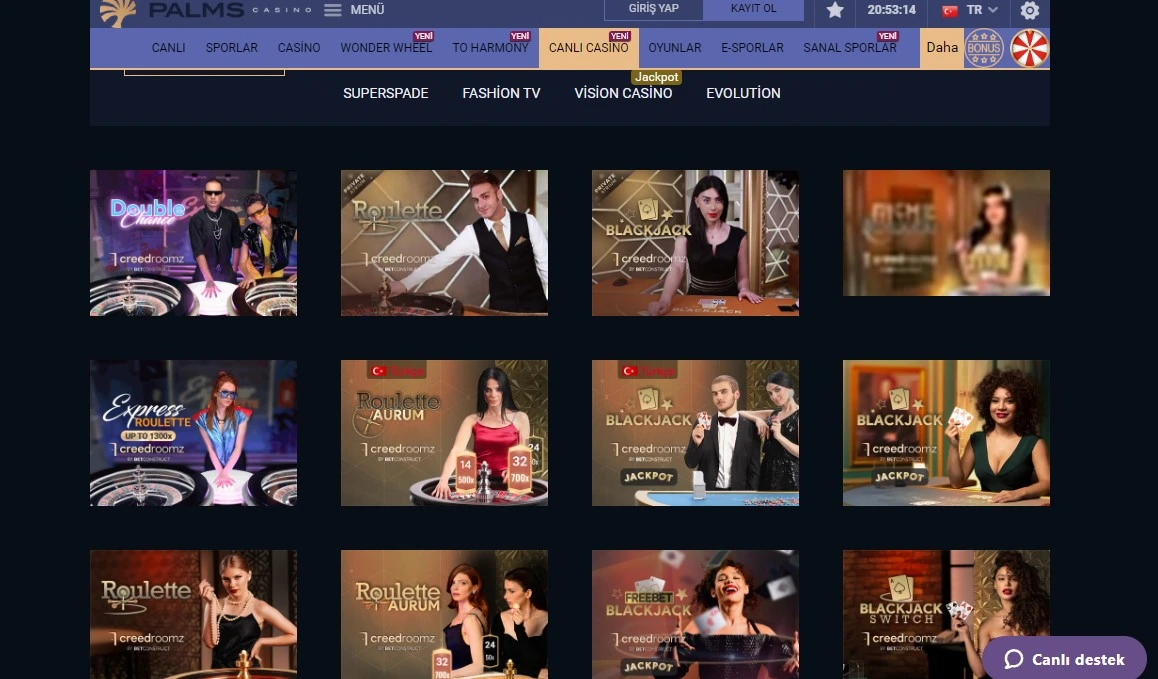Open the Private Roulette male dealer game
1158x679 pixels.
coord(445,243)
